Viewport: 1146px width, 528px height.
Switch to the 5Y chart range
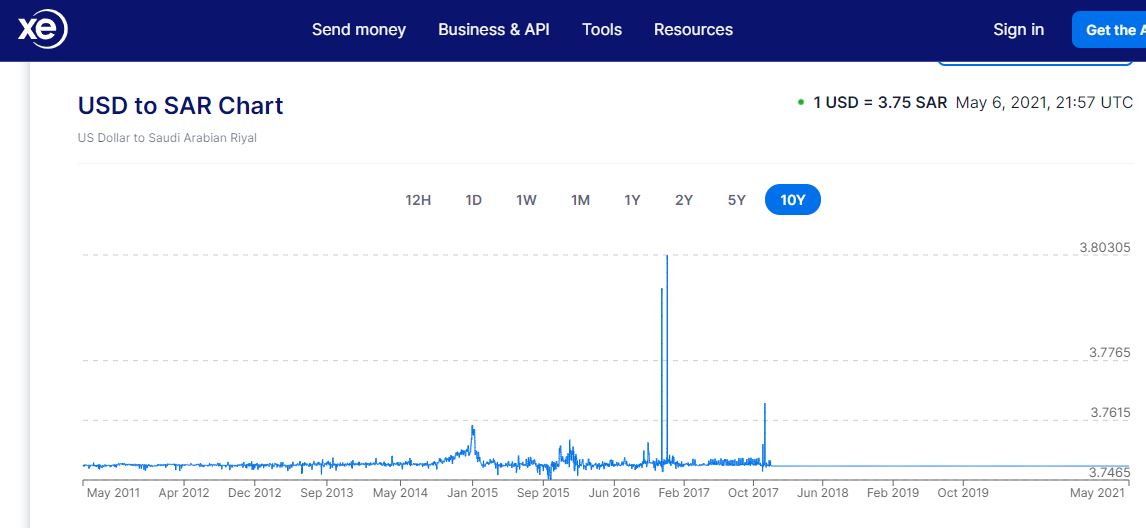[737, 200]
